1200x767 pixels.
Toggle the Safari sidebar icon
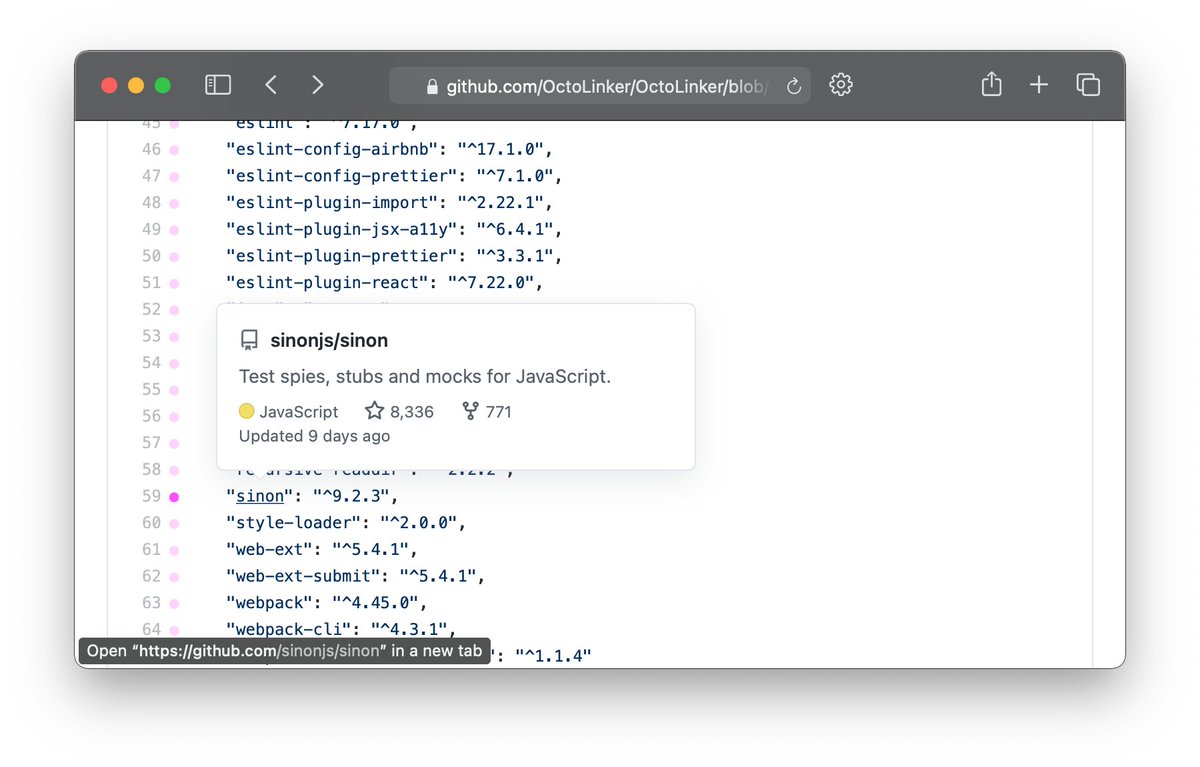(x=218, y=85)
